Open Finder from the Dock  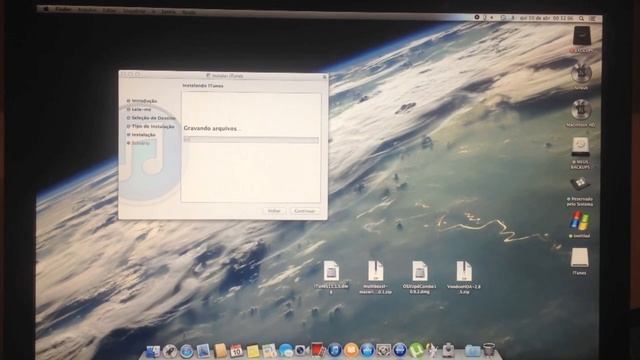pos(153,351)
